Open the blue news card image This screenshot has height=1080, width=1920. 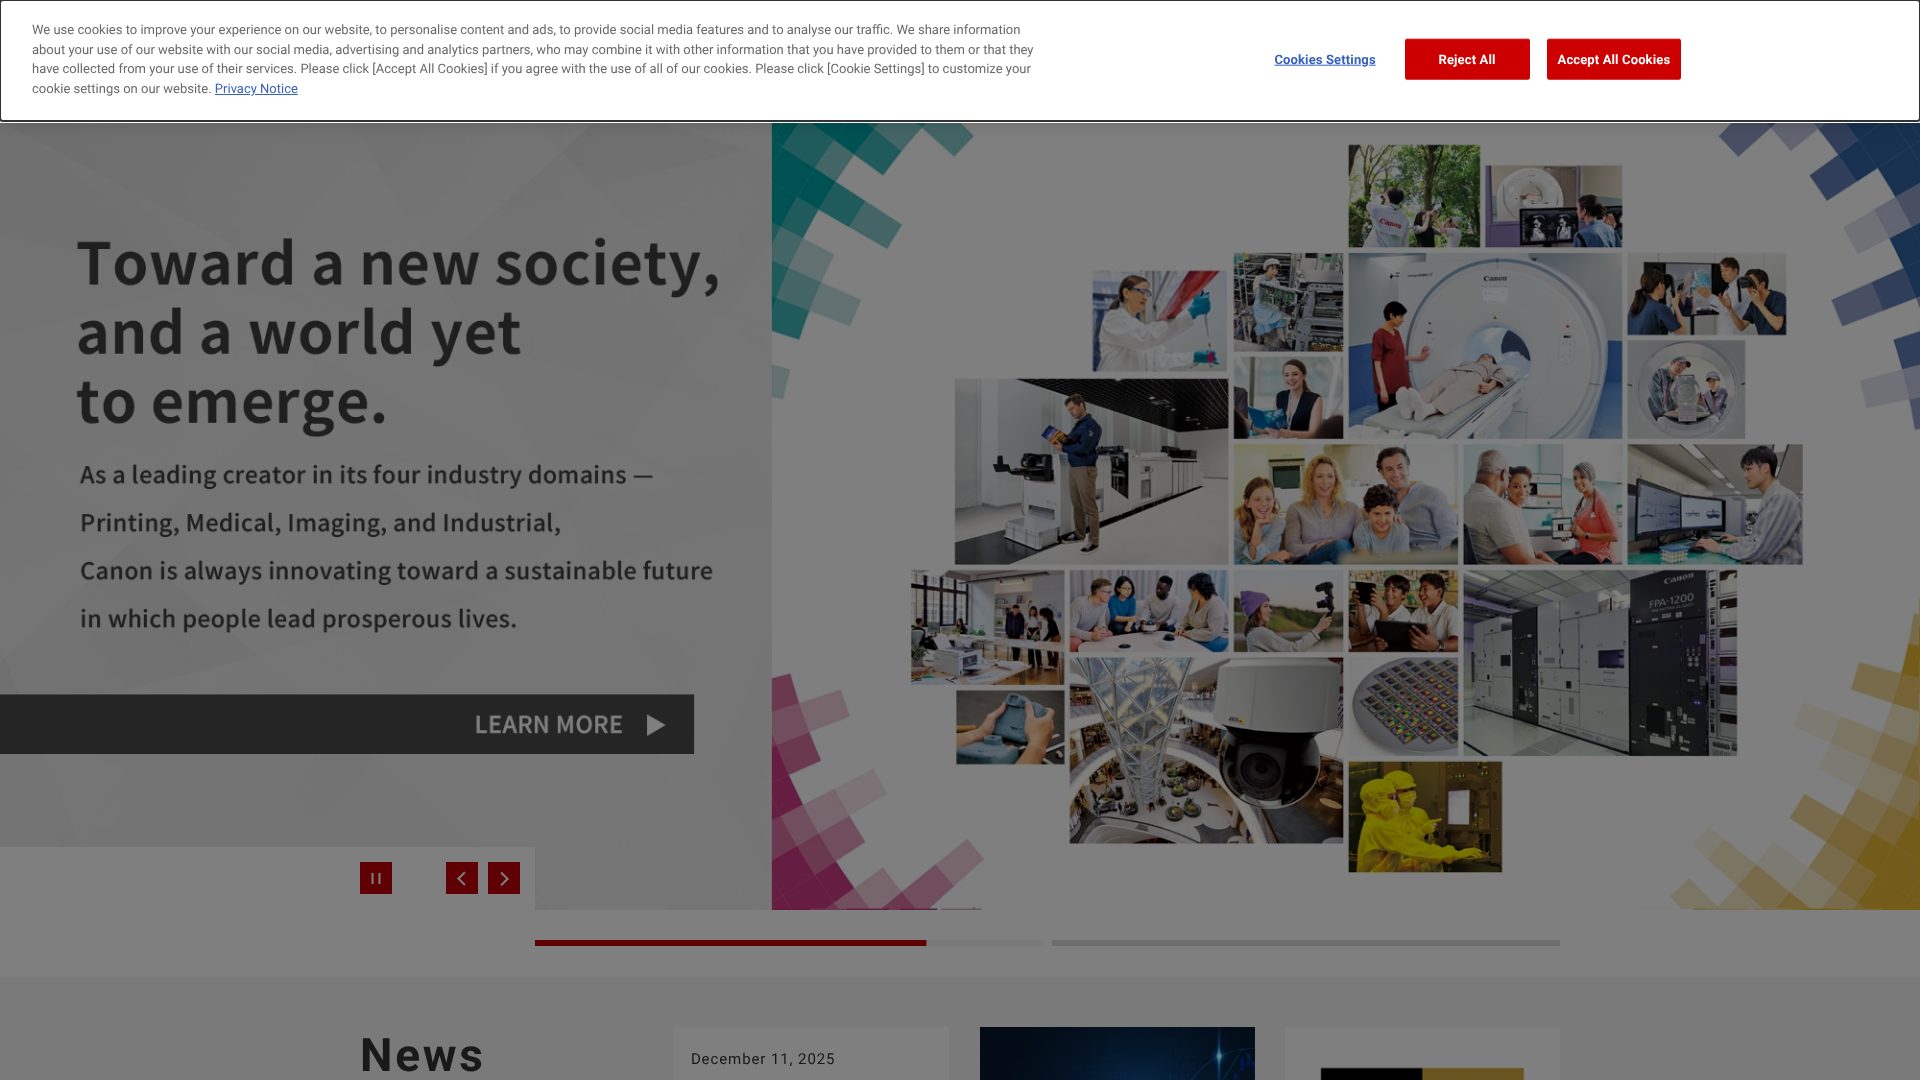[x=1116, y=1053]
